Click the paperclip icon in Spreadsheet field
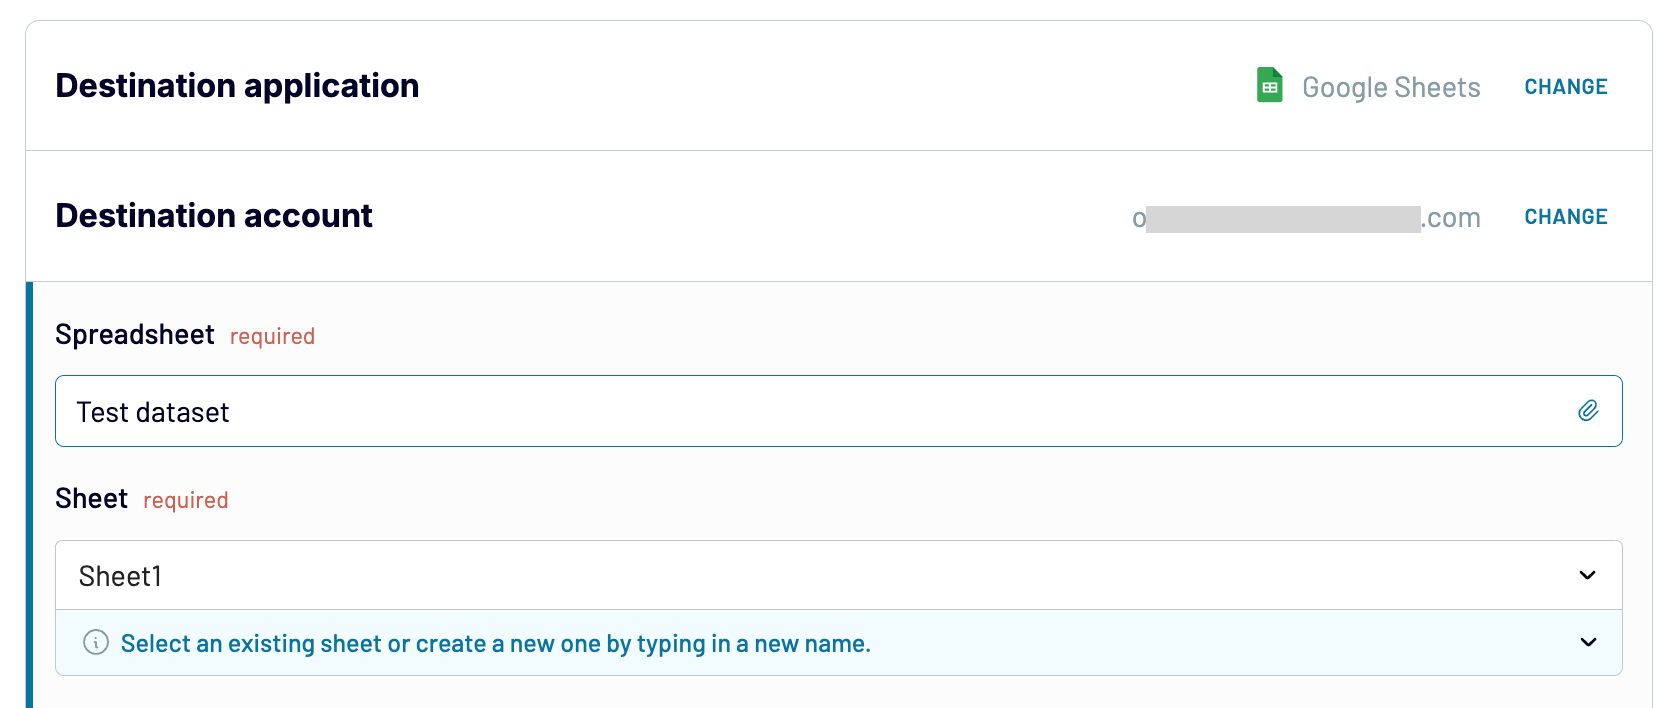1670x708 pixels. (x=1588, y=411)
